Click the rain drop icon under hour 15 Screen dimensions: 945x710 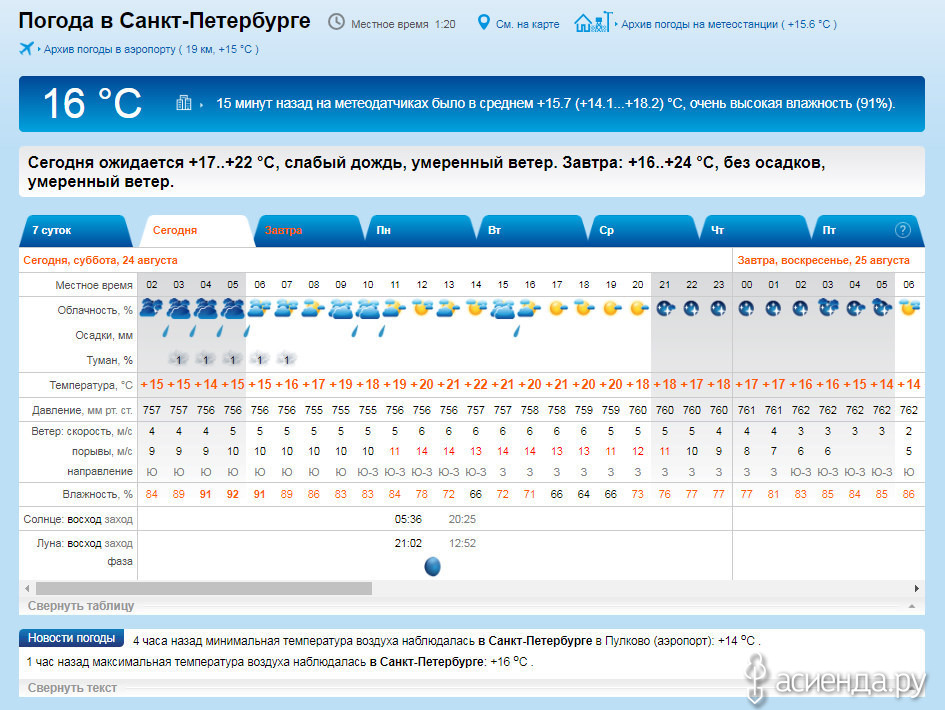(516, 331)
